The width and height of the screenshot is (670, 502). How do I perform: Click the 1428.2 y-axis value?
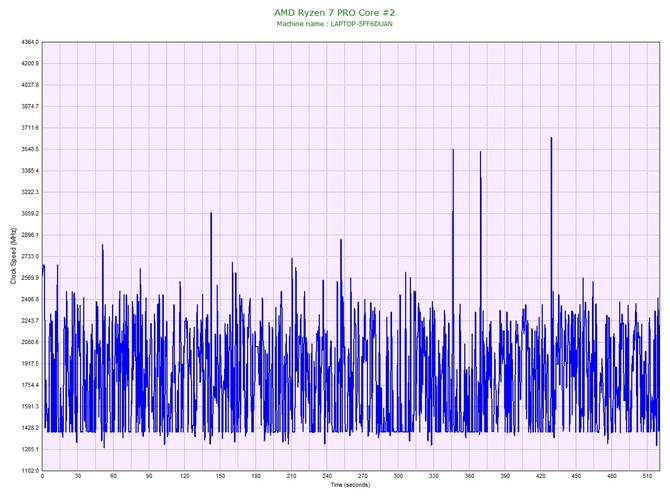tap(30, 428)
